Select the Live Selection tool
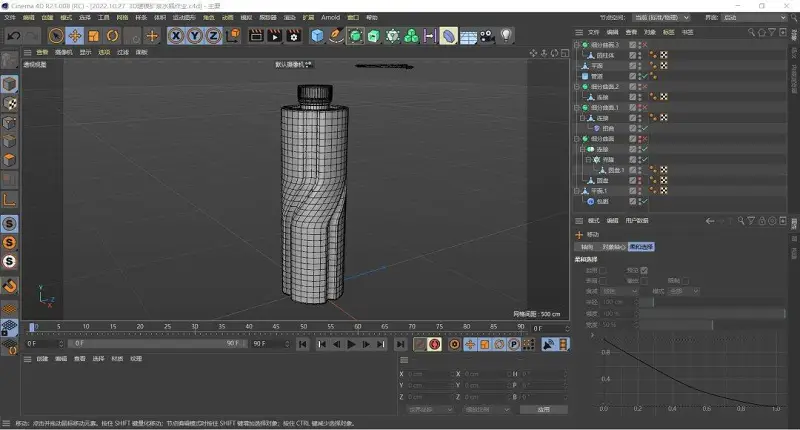 tap(56, 36)
